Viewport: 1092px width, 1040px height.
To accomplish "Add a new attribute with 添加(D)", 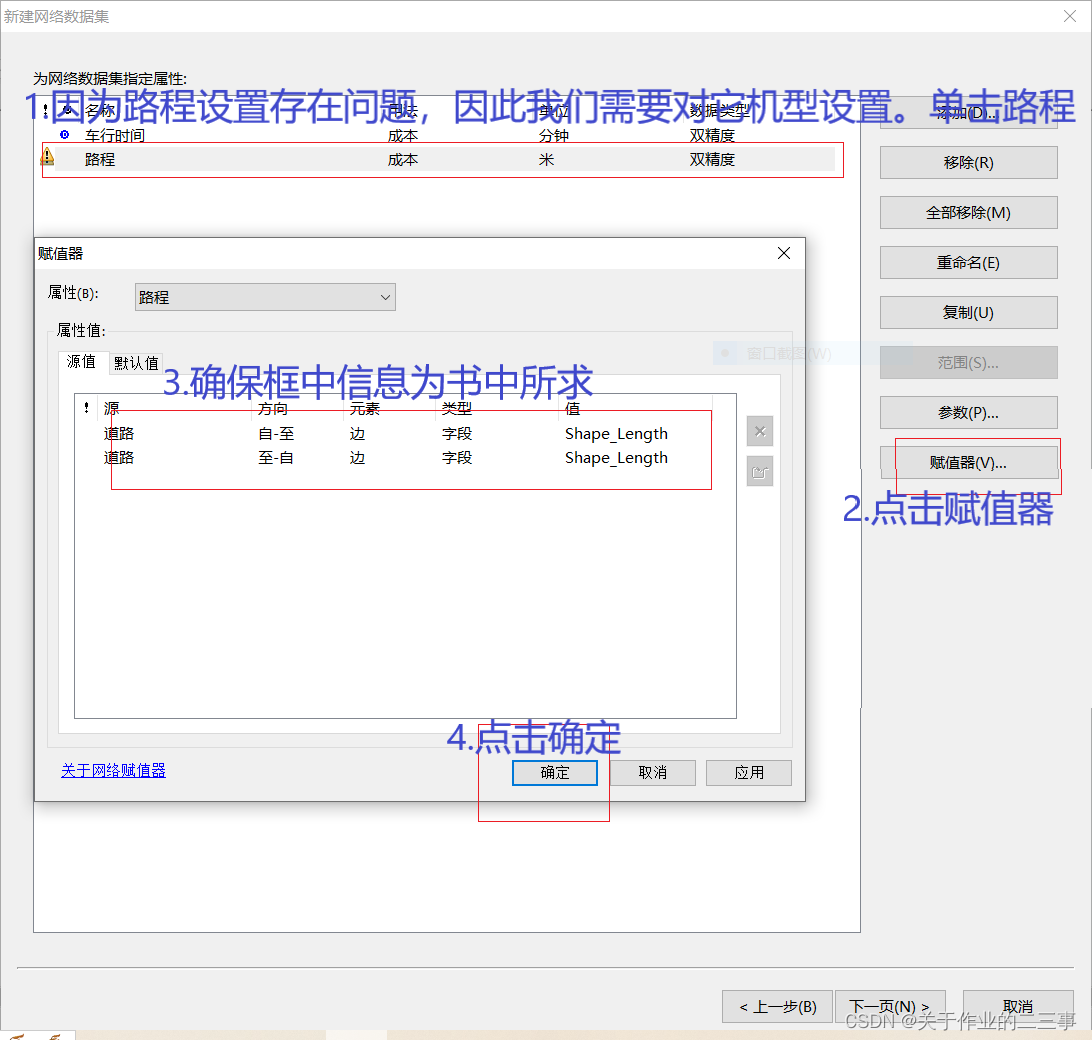I will (967, 113).
